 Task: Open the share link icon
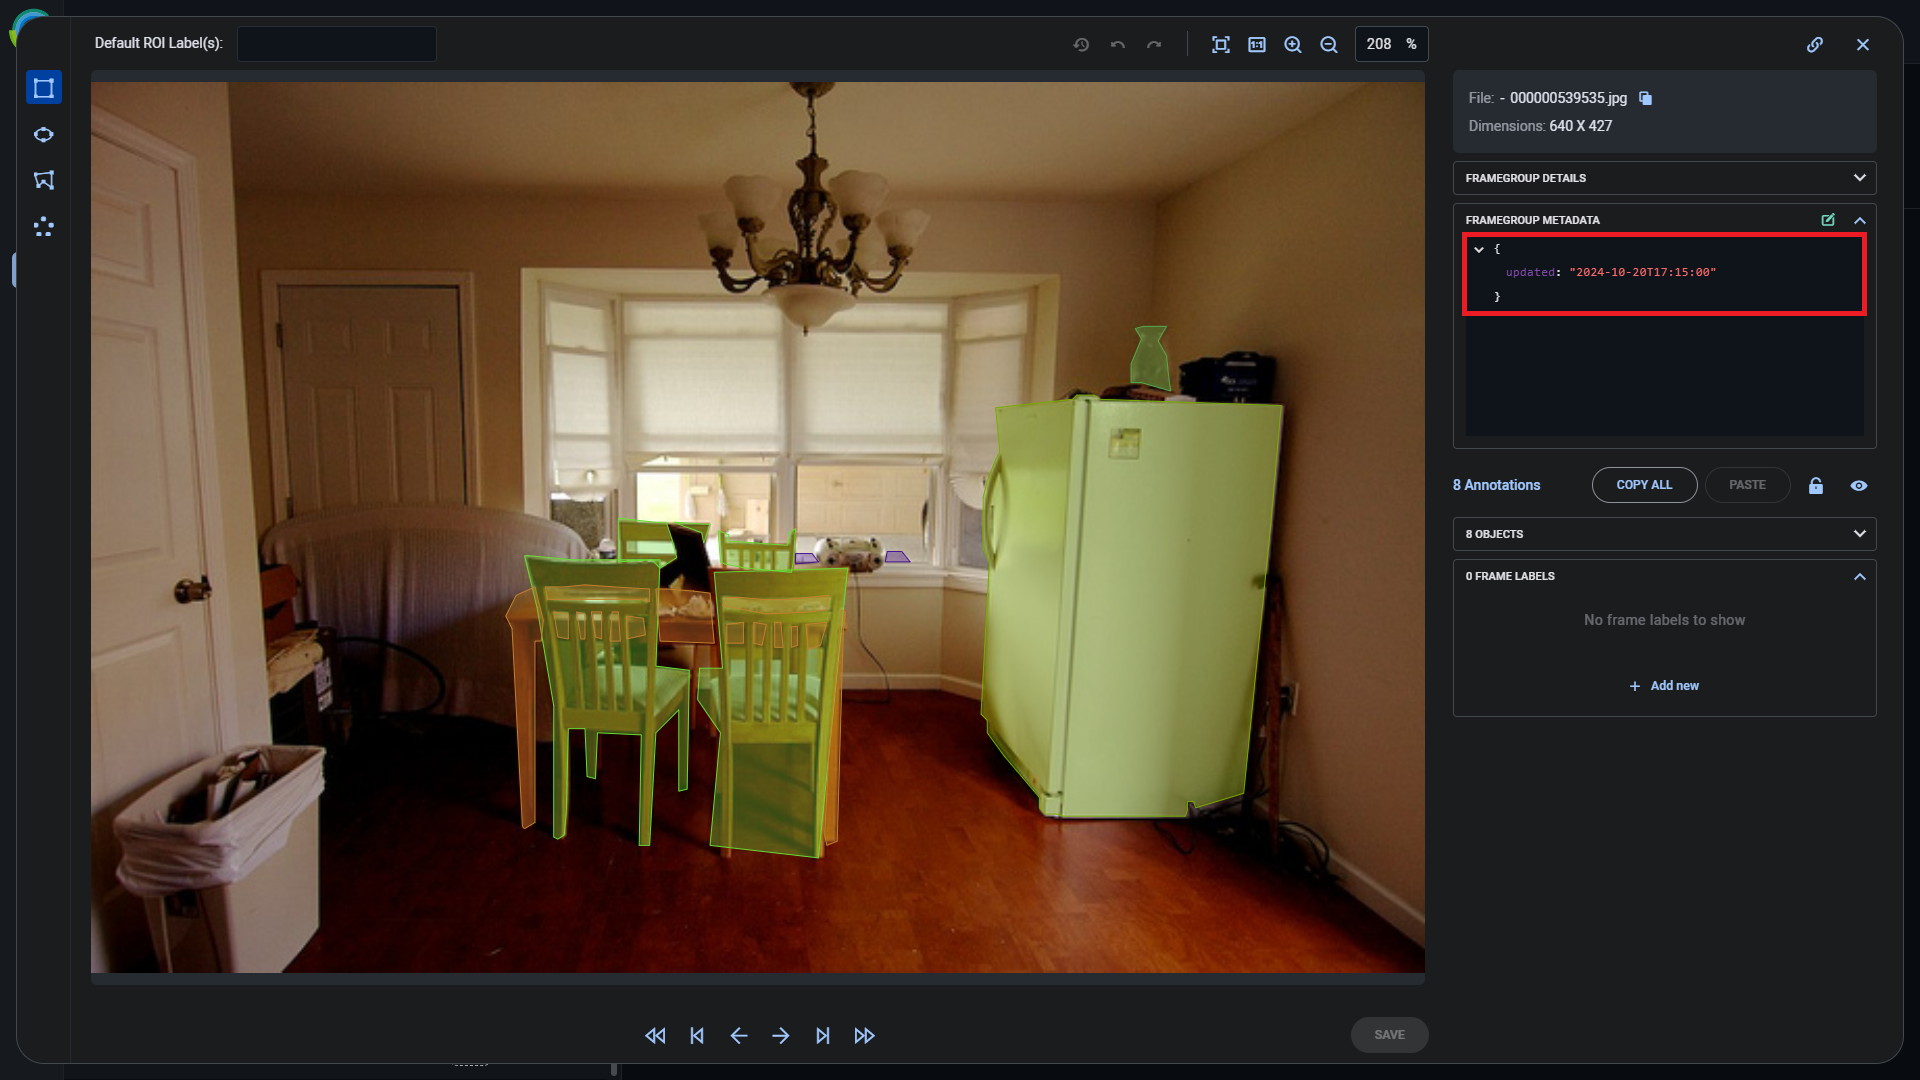point(1815,44)
